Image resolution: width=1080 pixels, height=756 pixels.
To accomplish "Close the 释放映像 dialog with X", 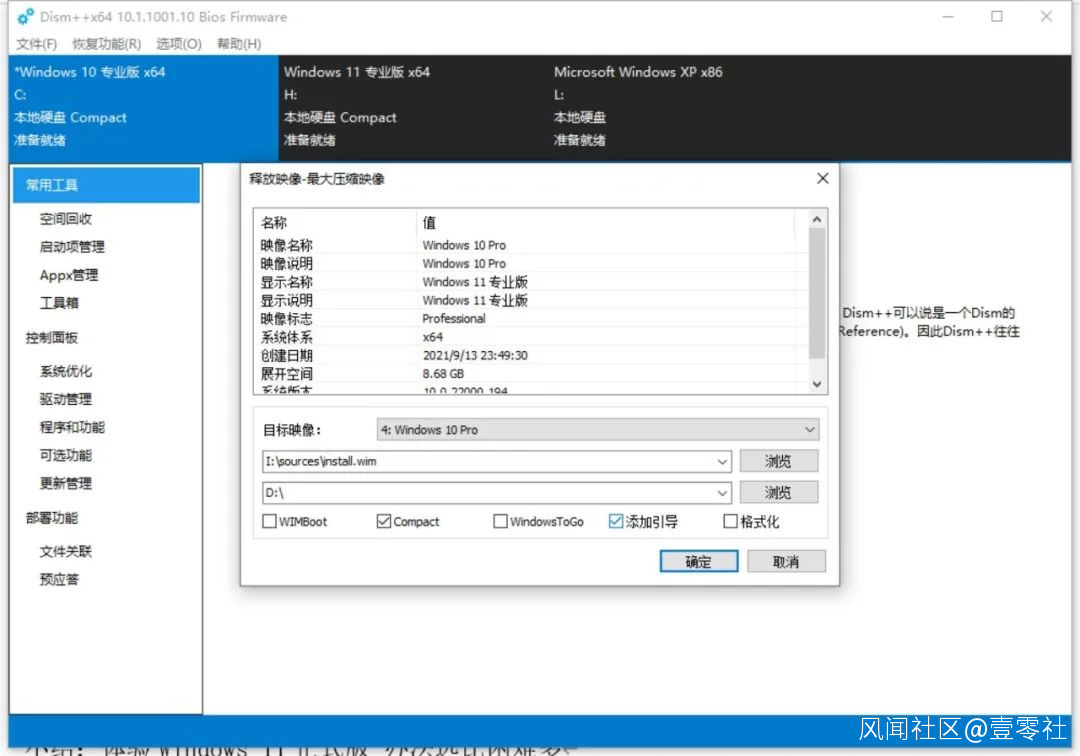I will click(822, 178).
